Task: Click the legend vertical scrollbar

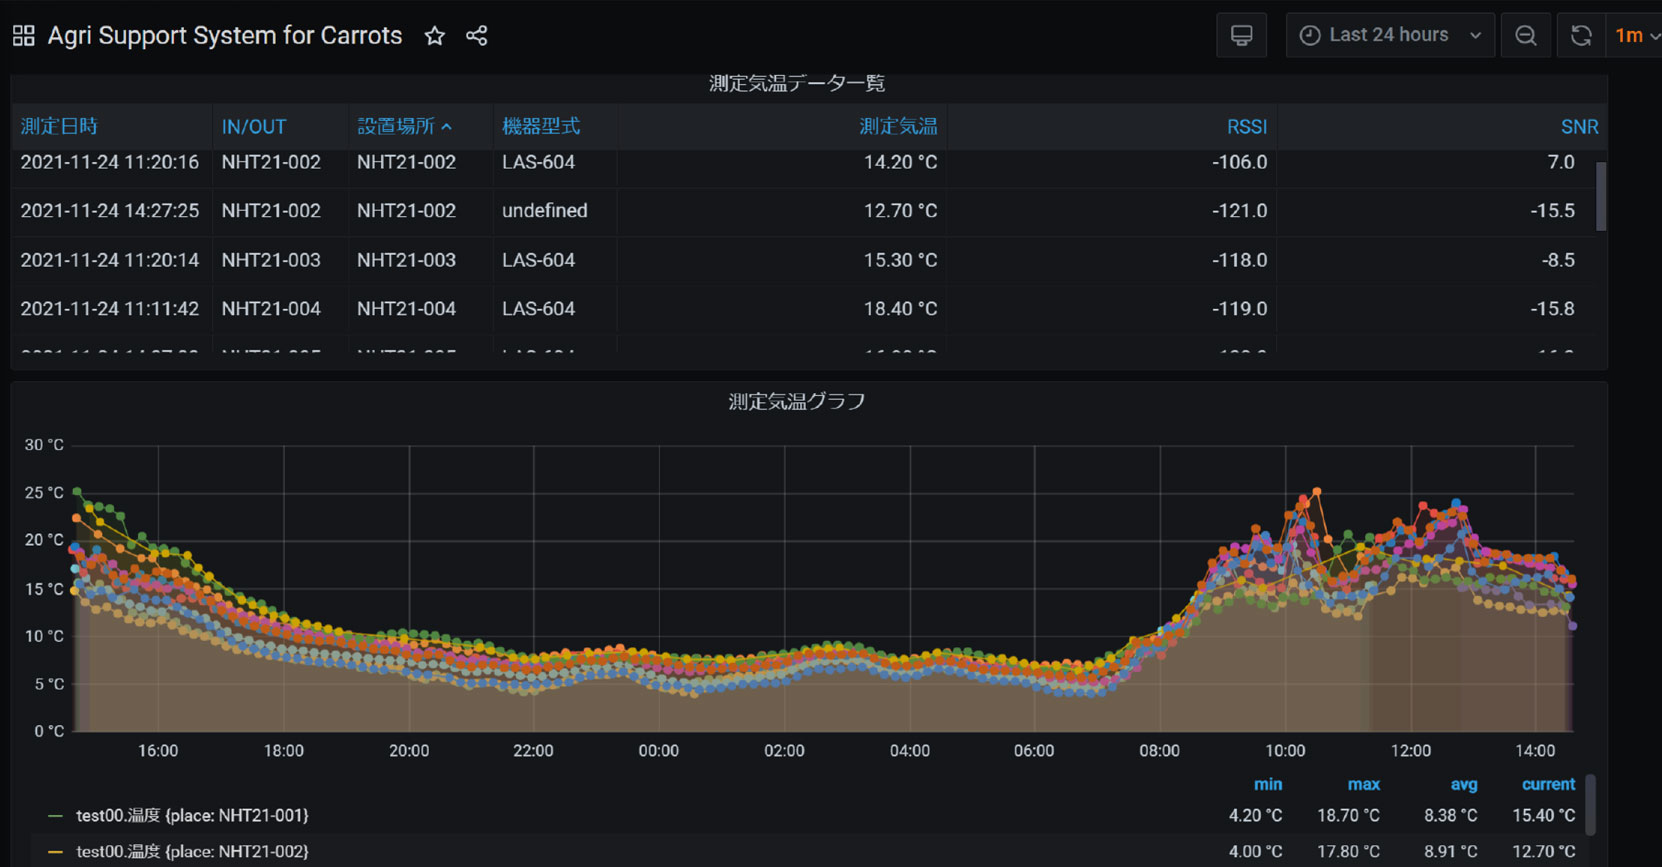Action: coord(1590,805)
